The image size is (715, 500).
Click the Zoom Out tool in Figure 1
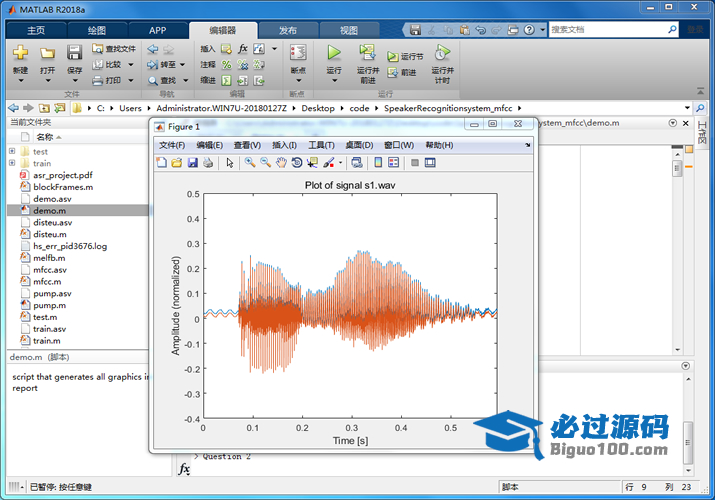[265, 163]
